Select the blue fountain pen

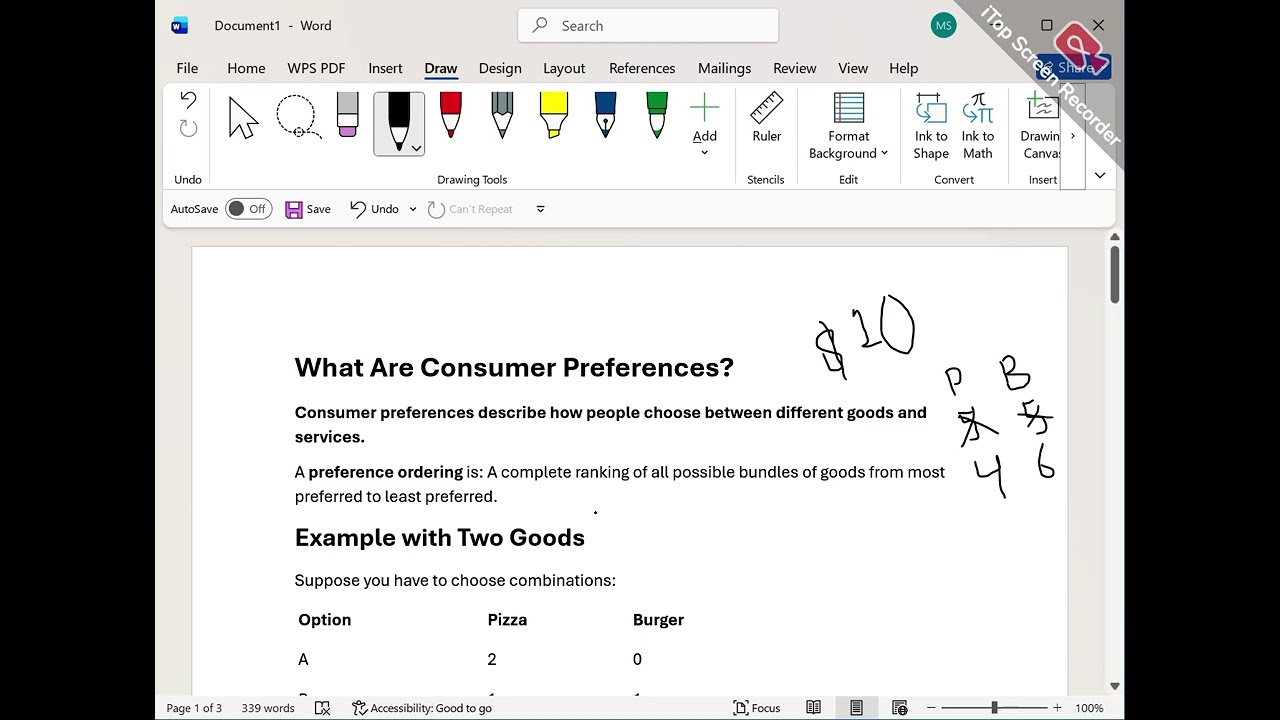(605, 115)
